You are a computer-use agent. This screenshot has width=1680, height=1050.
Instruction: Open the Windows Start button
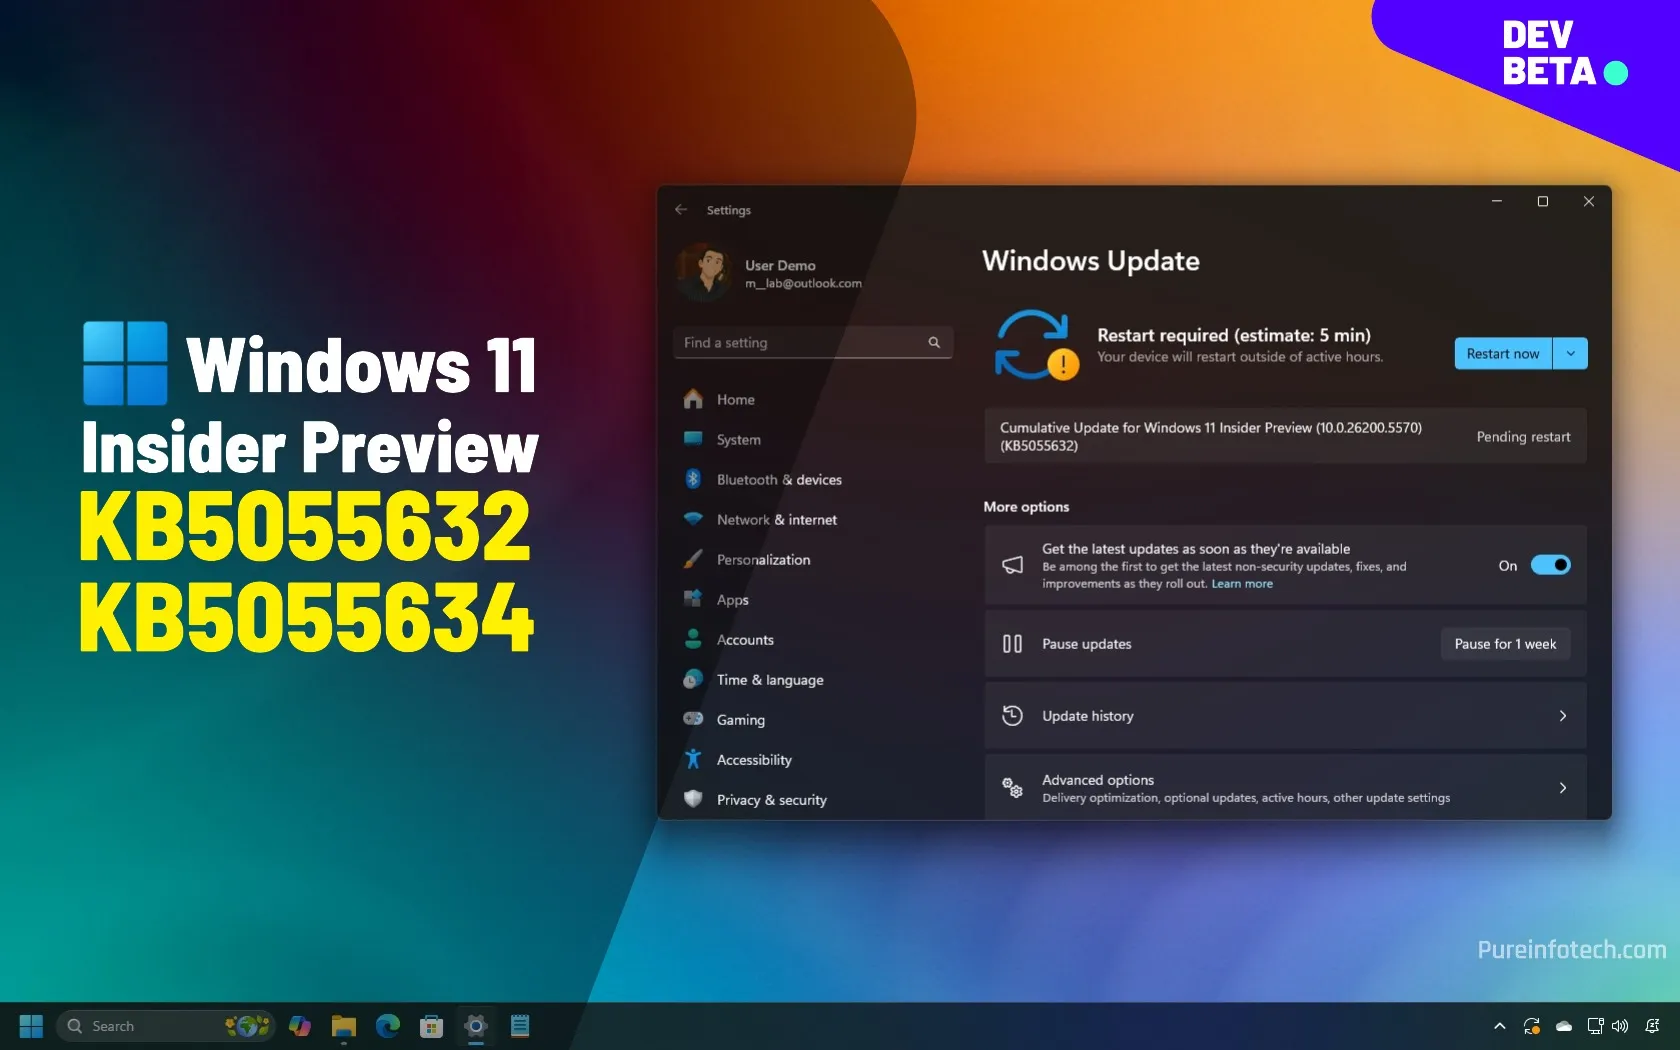pos(31,1026)
